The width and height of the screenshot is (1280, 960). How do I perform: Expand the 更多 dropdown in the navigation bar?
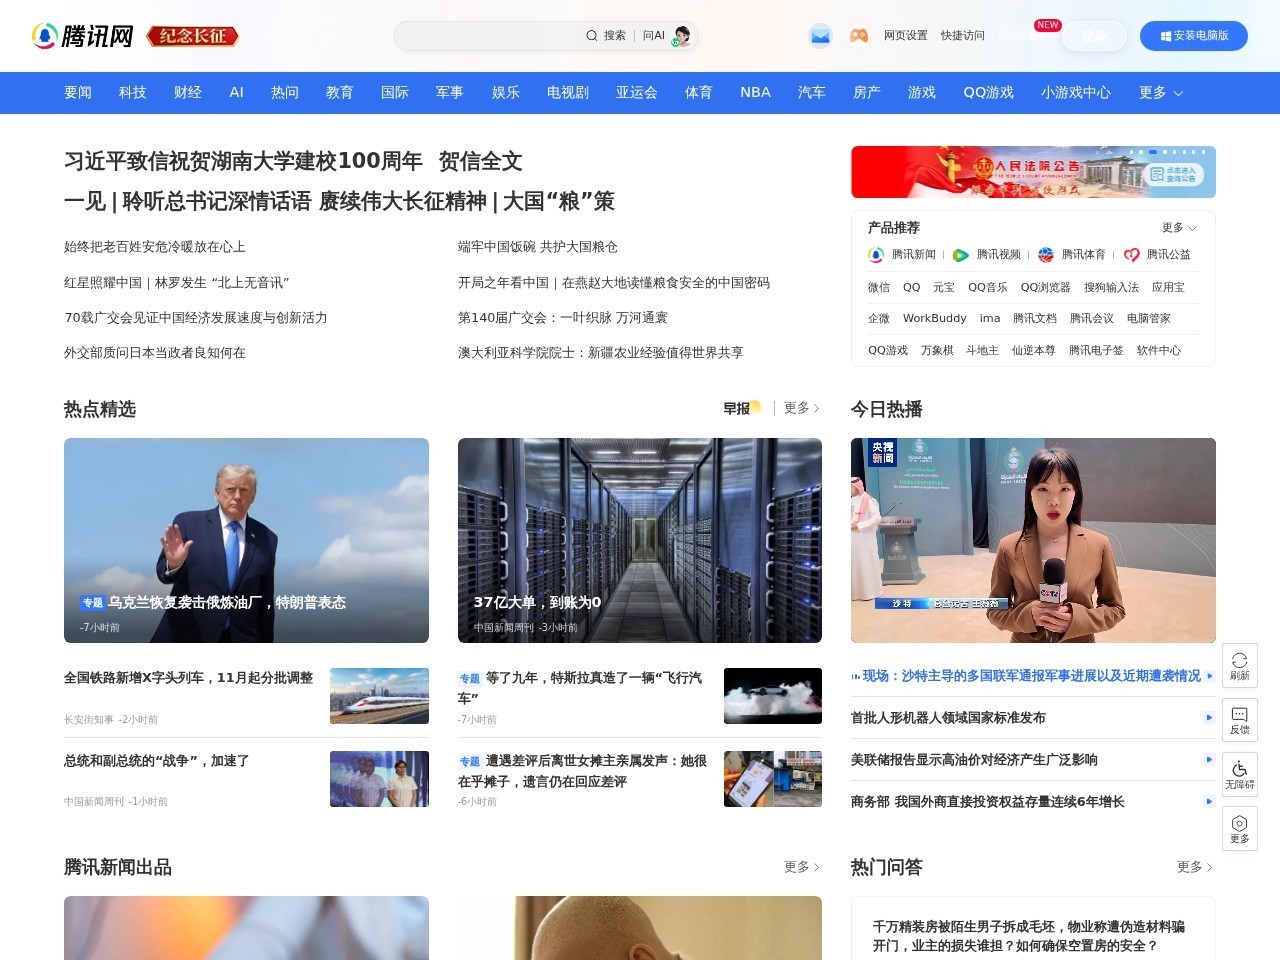[1161, 92]
